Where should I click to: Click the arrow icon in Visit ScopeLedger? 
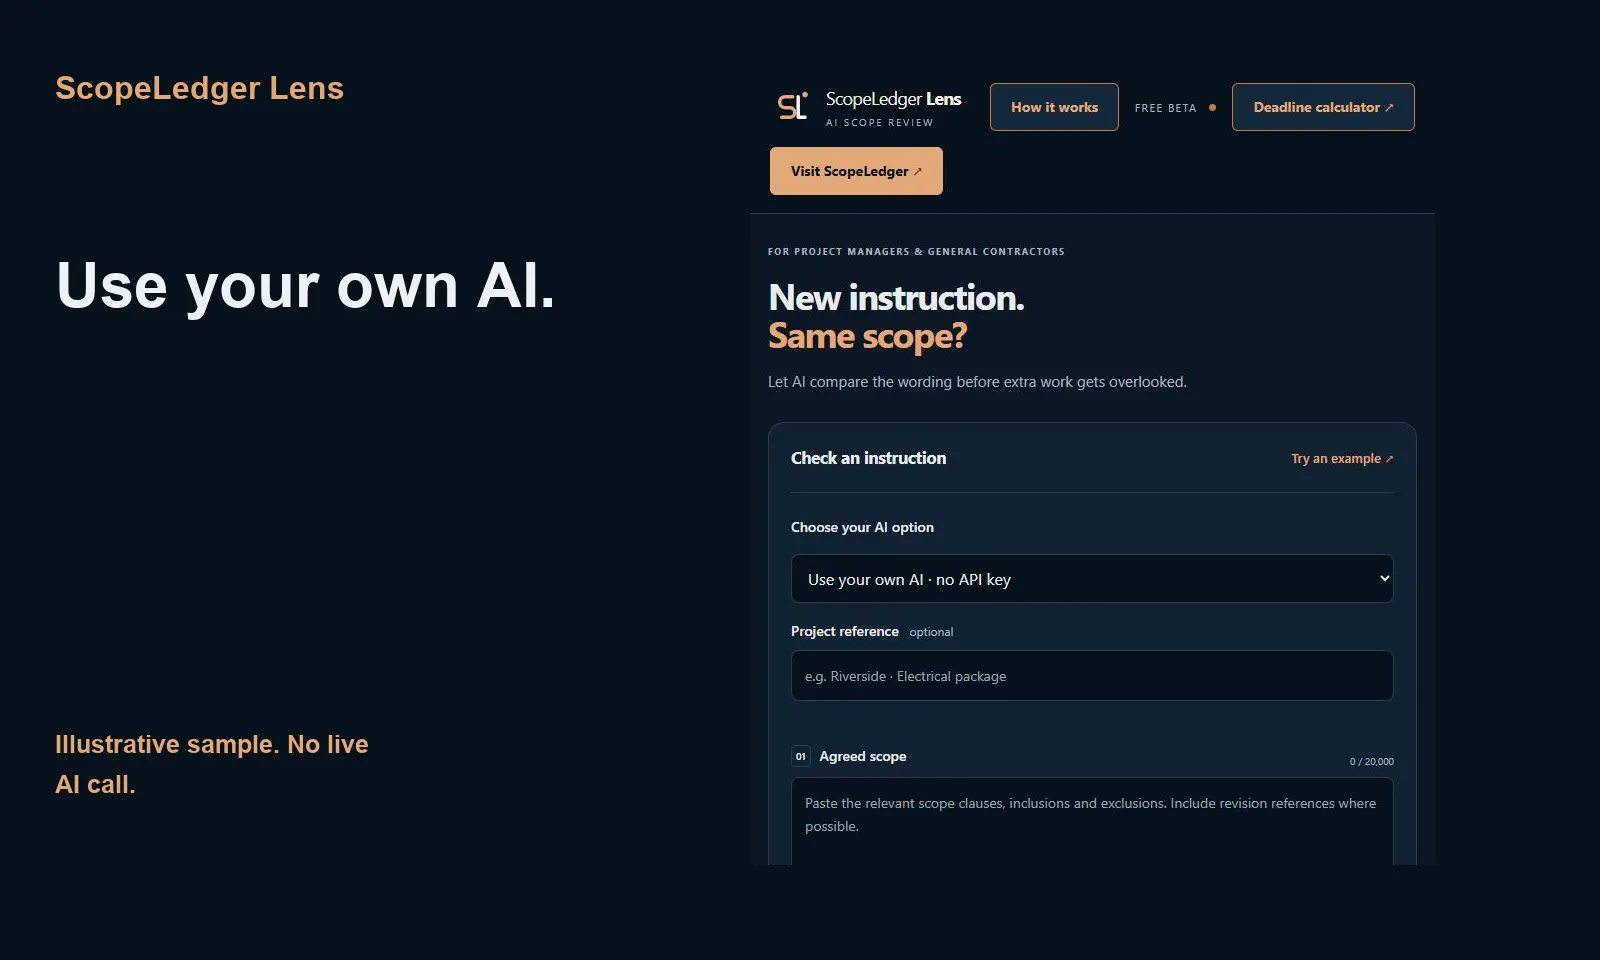918,172
